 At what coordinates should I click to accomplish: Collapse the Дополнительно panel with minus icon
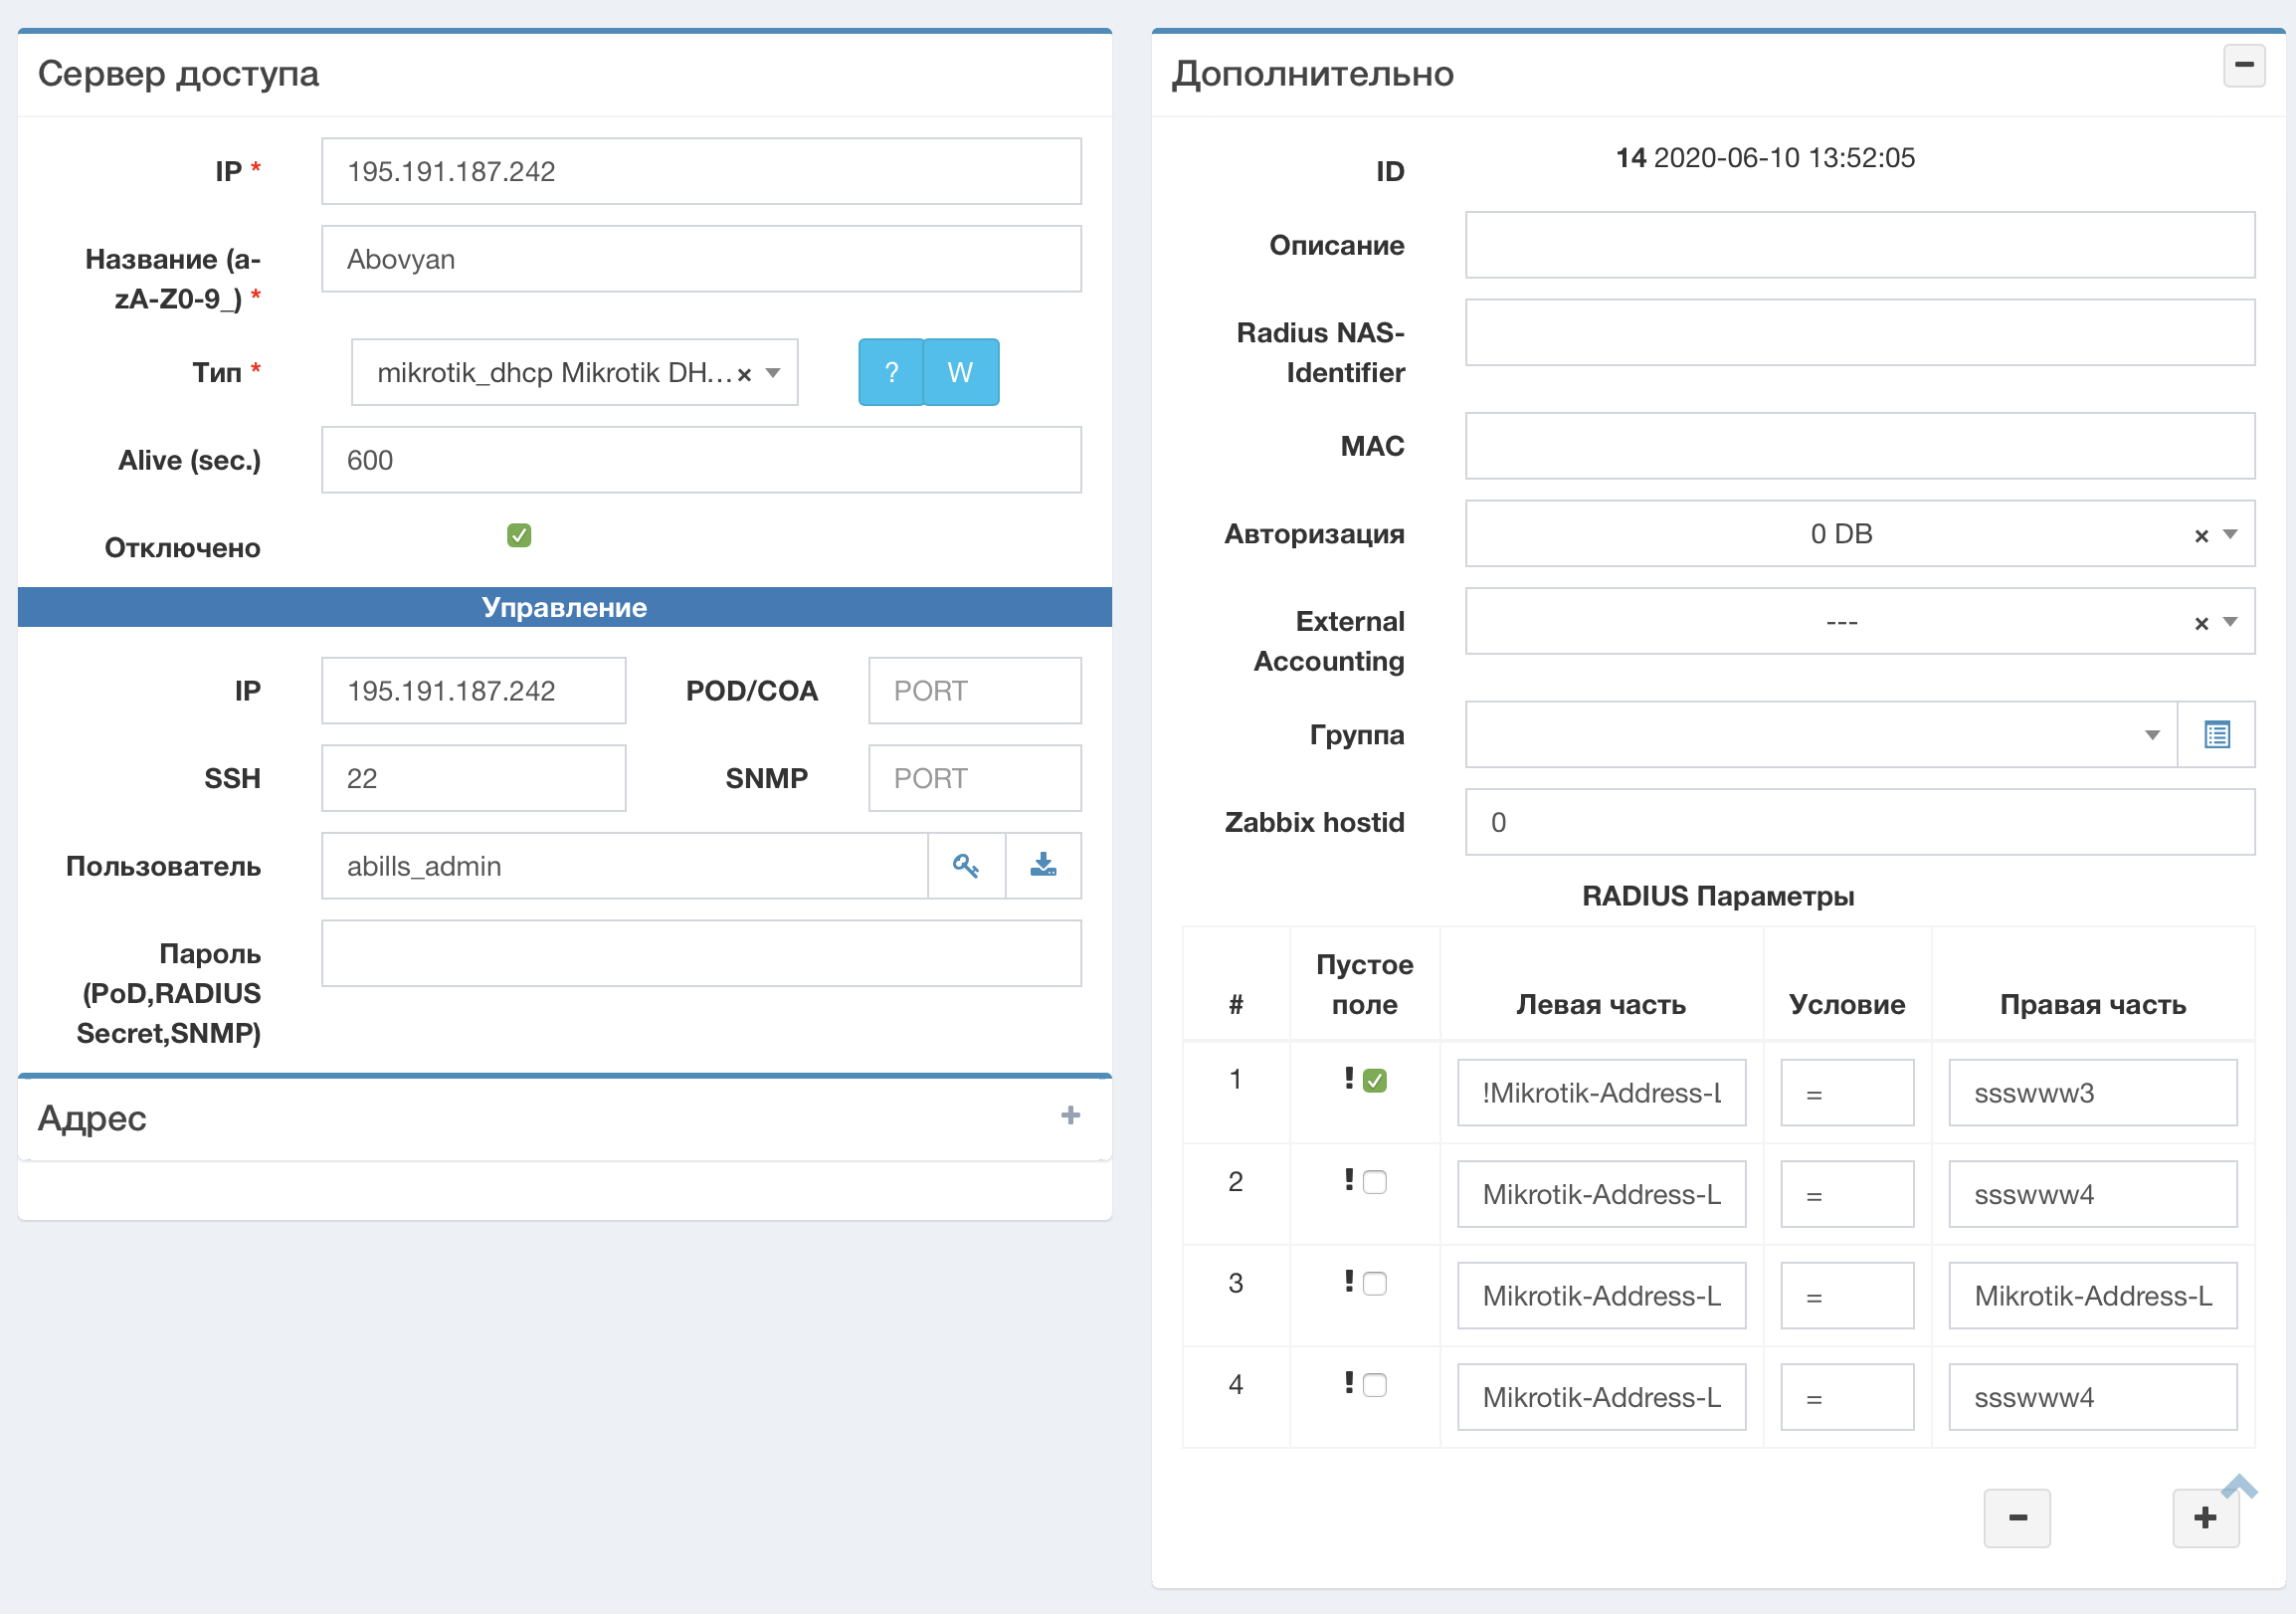pyautogui.click(x=2243, y=66)
